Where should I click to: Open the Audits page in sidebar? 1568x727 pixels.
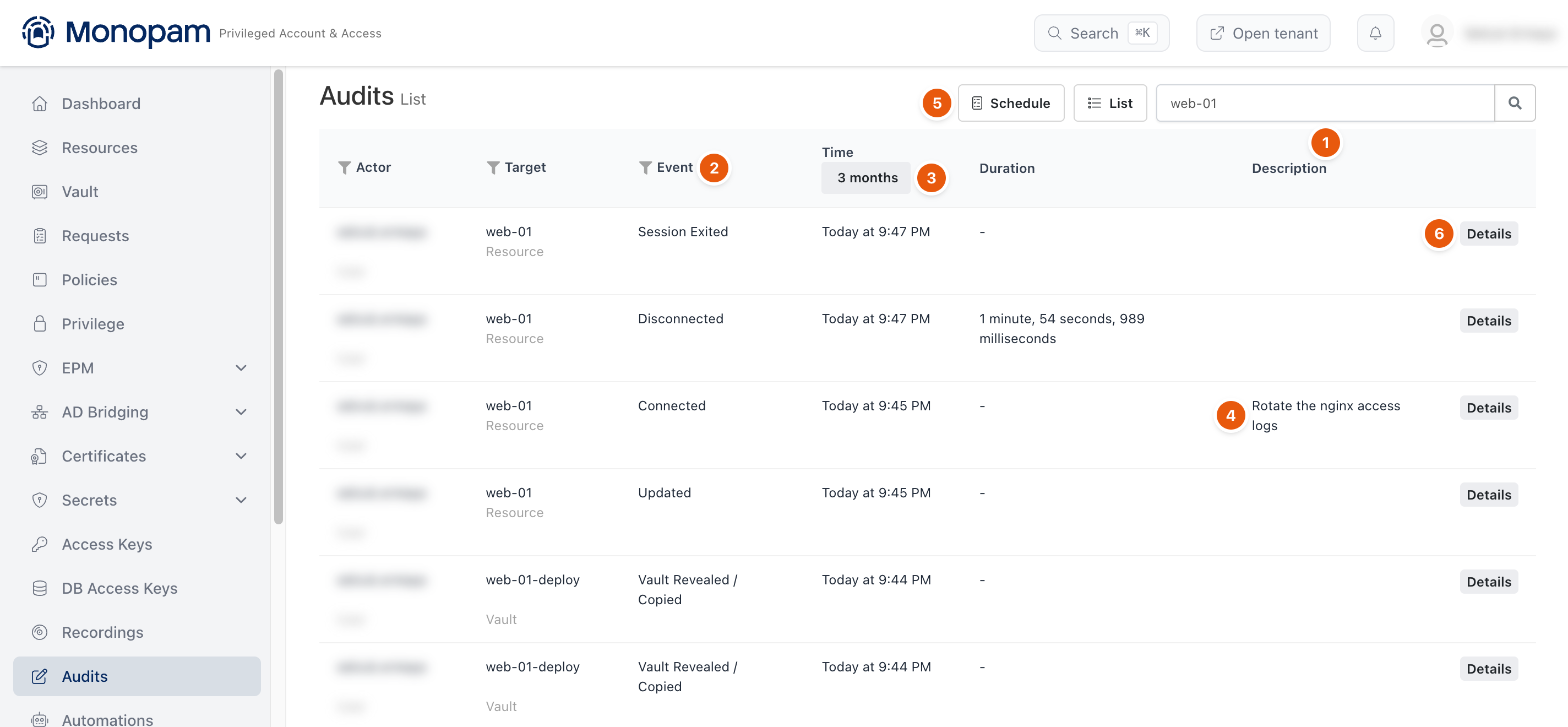coord(137,676)
